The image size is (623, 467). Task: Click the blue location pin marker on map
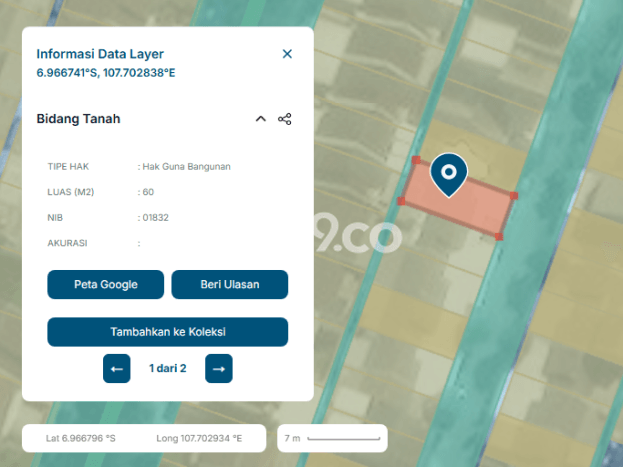click(449, 174)
